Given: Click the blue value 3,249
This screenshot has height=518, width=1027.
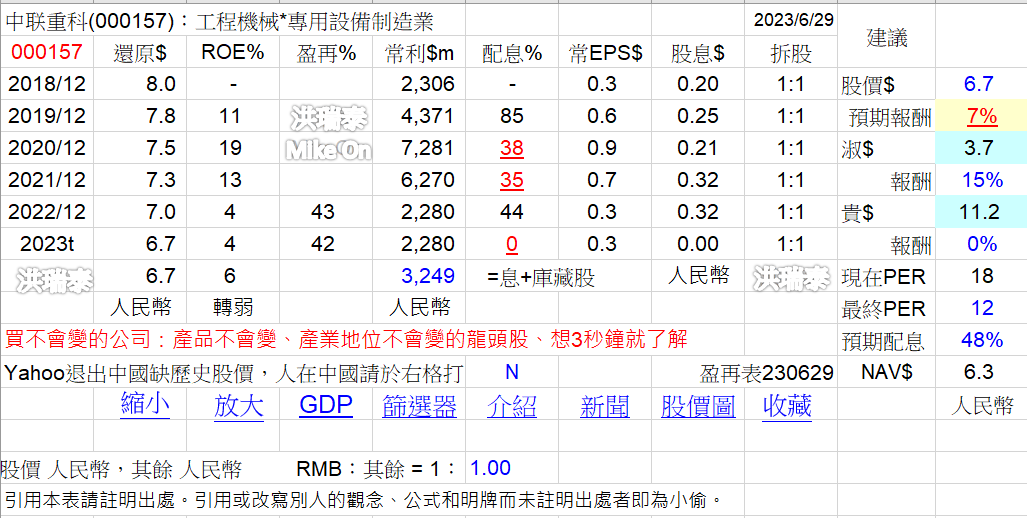Looking at the screenshot, I should (x=428, y=276).
